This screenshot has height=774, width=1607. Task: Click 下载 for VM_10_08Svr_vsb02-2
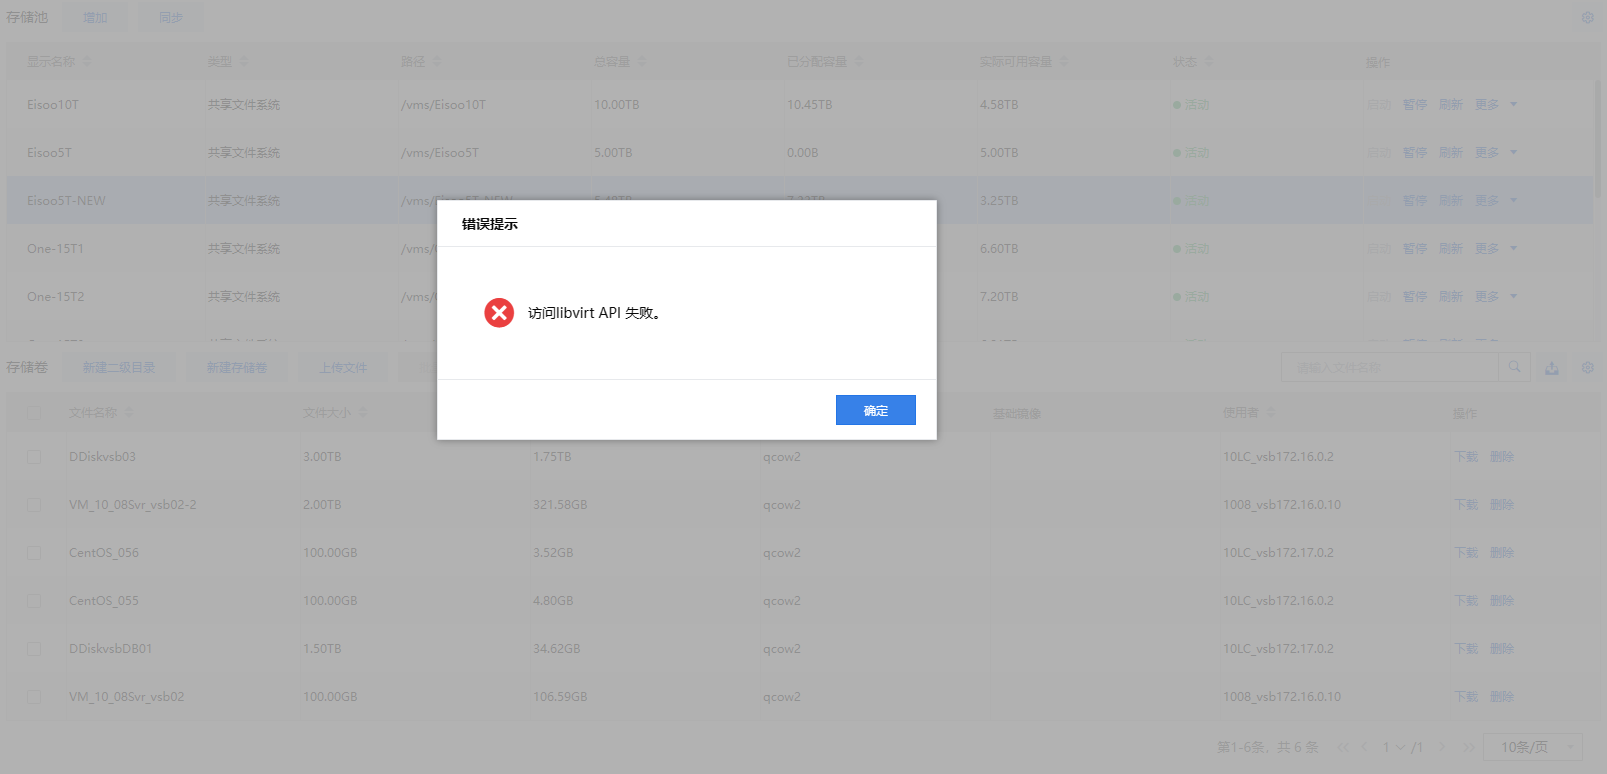[x=1466, y=505]
